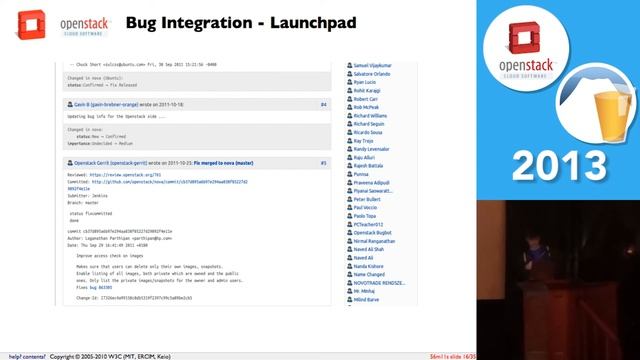Click person icon beside PCTeacher012
The height and width of the screenshot is (360, 640).
350,224
